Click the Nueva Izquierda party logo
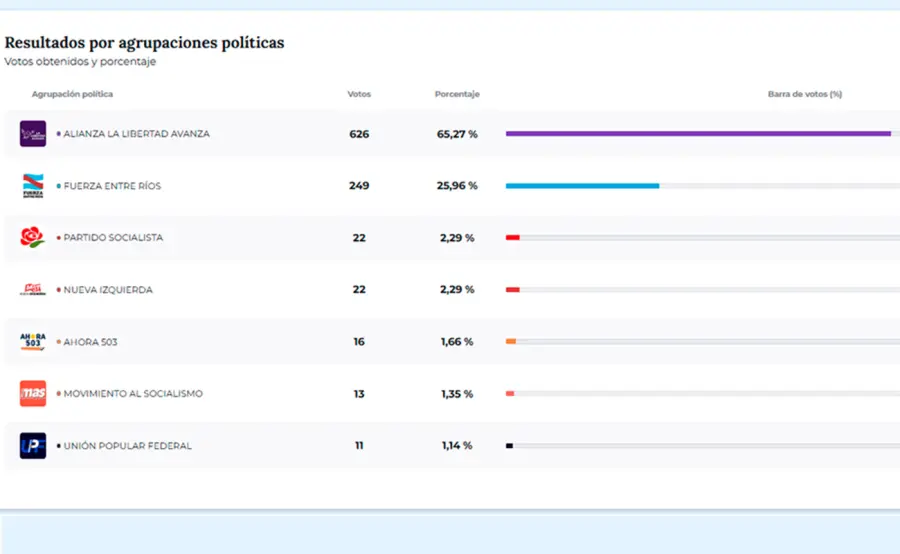 [33, 290]
